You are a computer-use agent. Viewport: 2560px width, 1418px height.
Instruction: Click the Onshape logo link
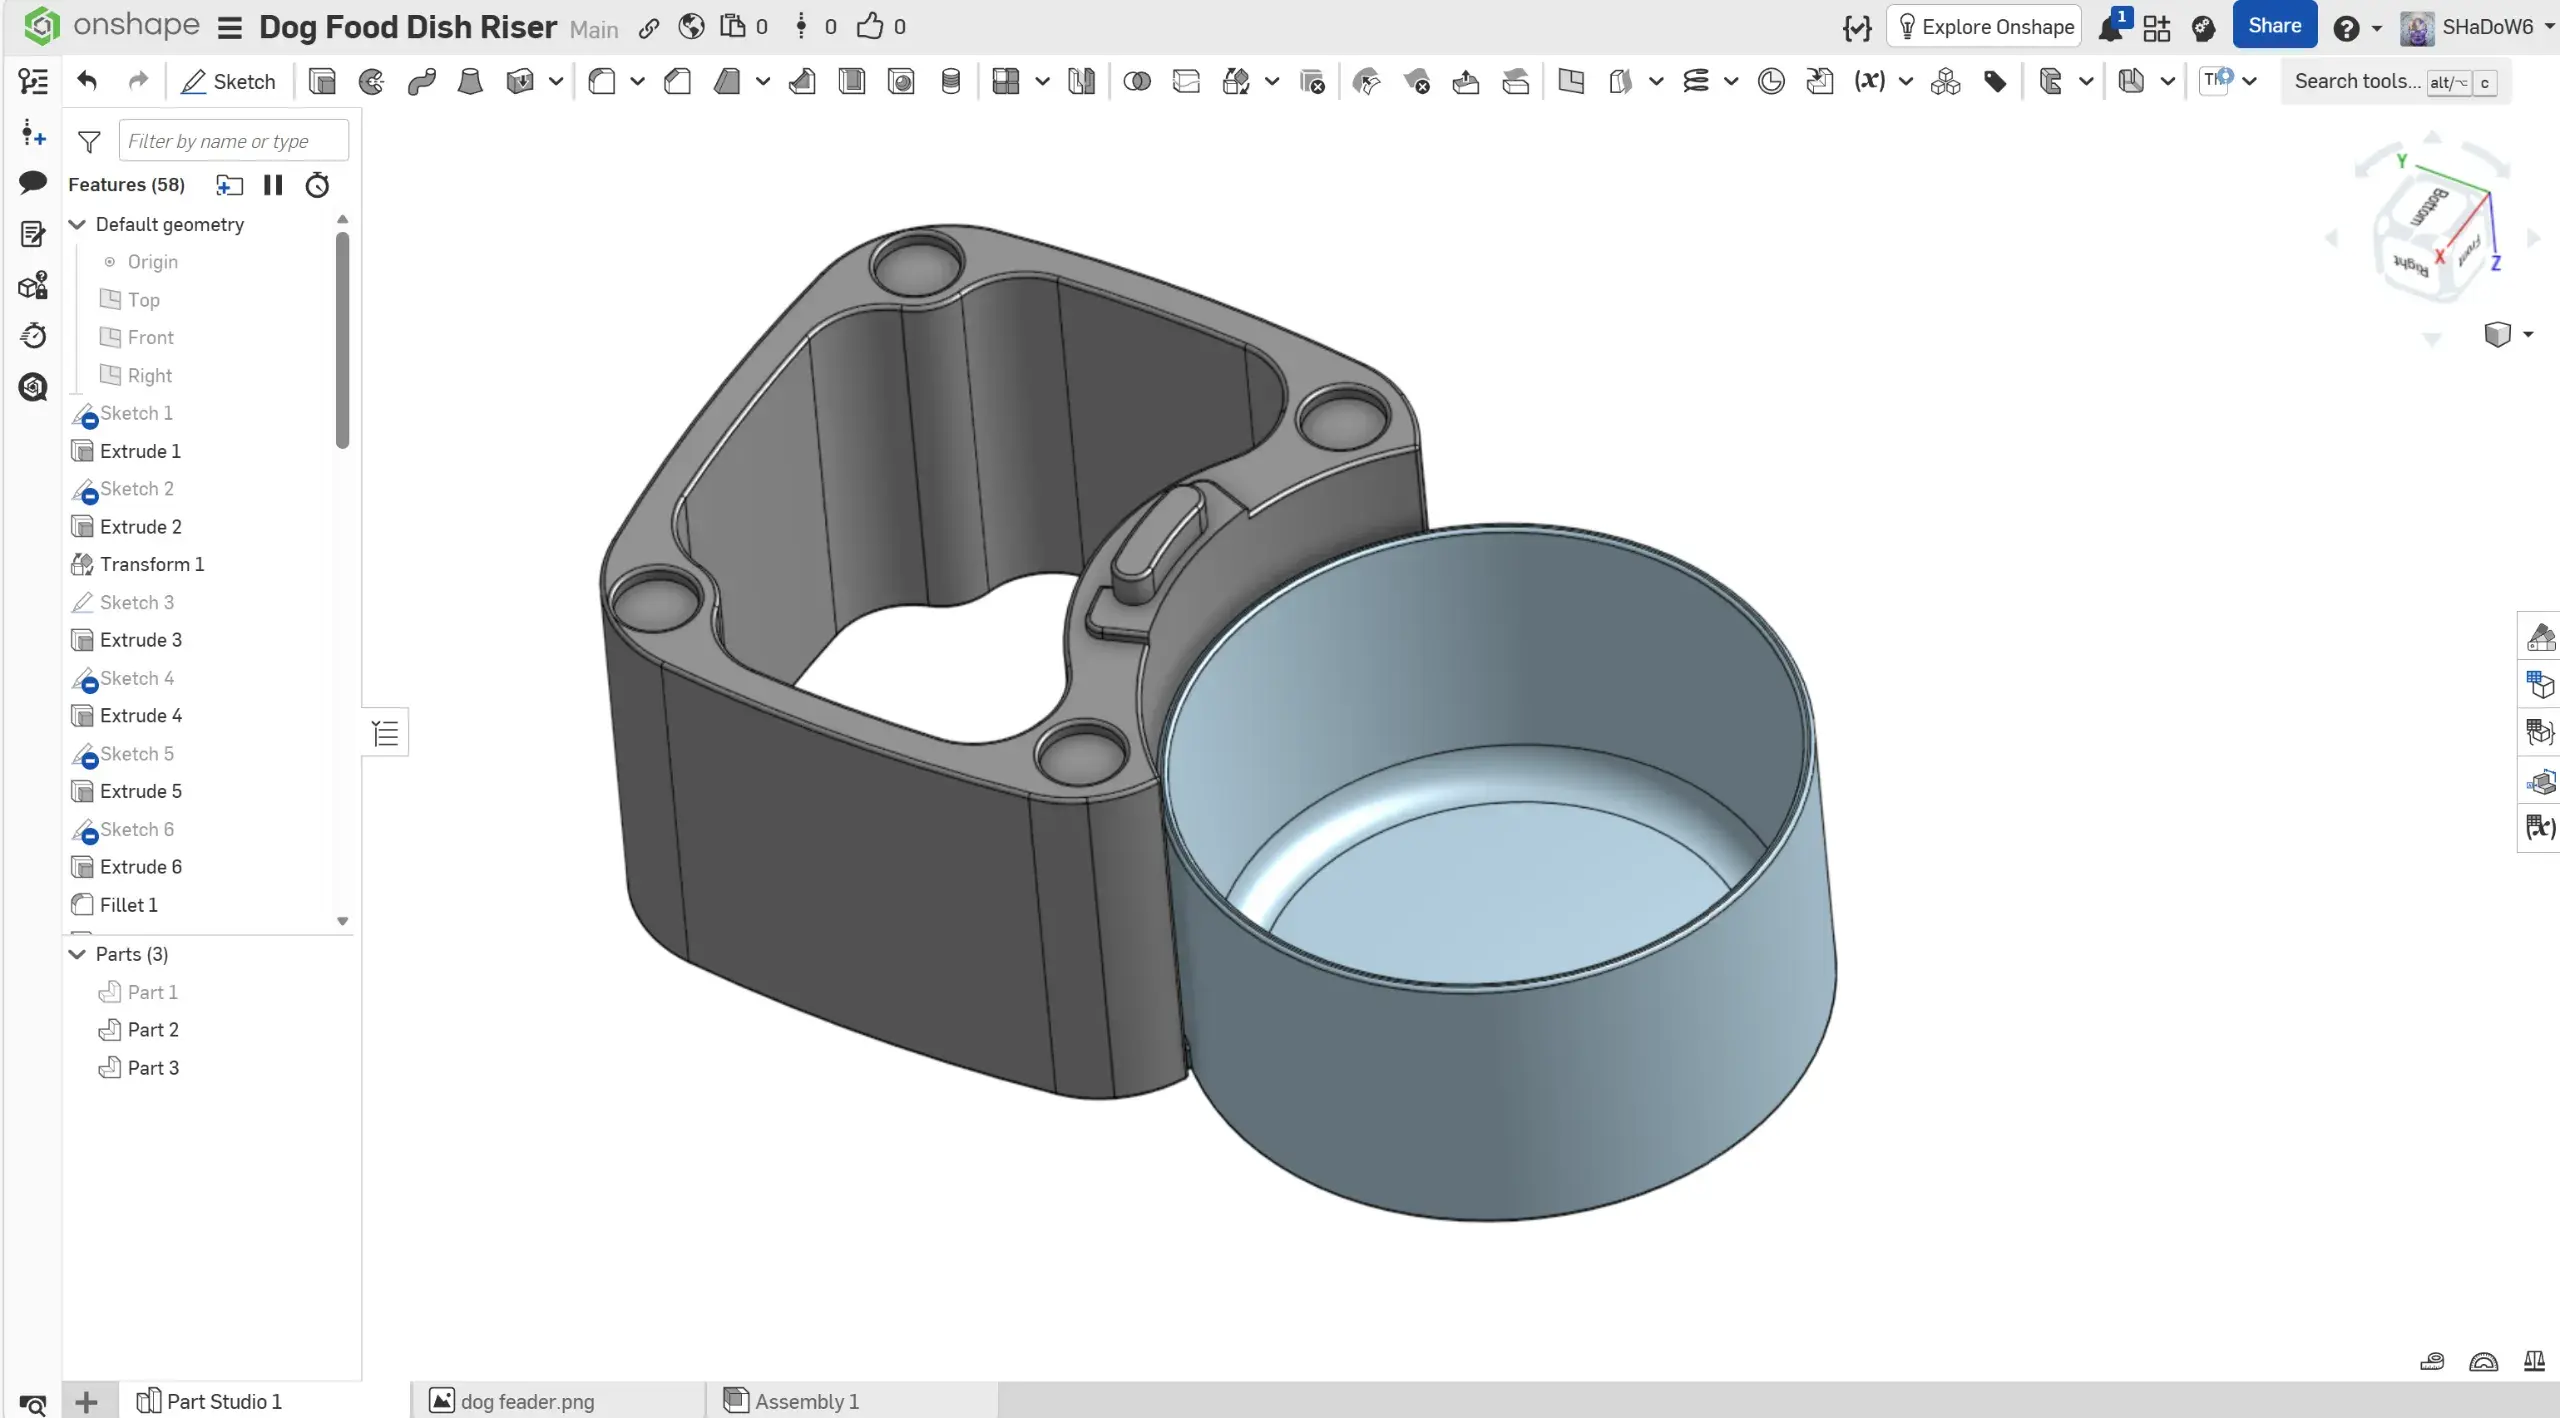pos(112,25)
